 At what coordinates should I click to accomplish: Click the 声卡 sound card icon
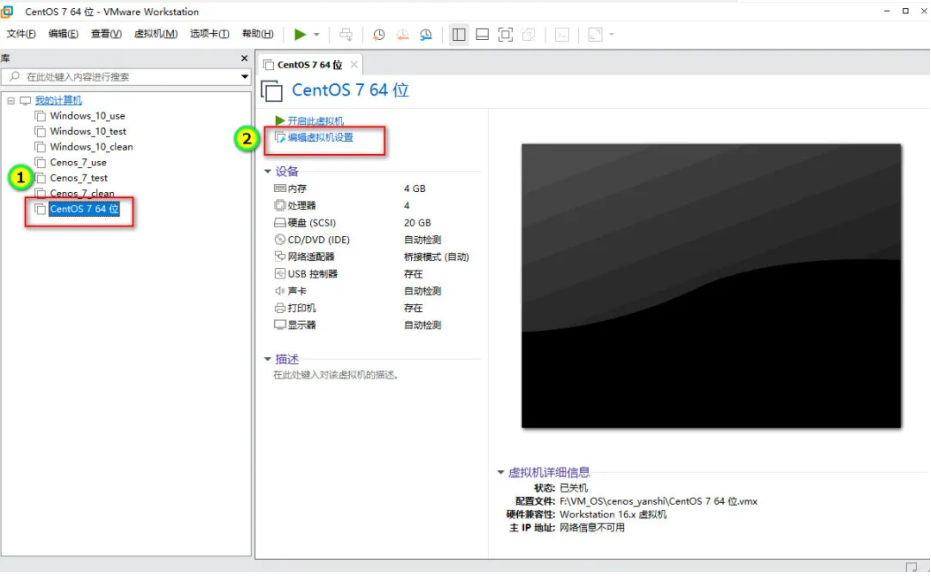(278, 290)
